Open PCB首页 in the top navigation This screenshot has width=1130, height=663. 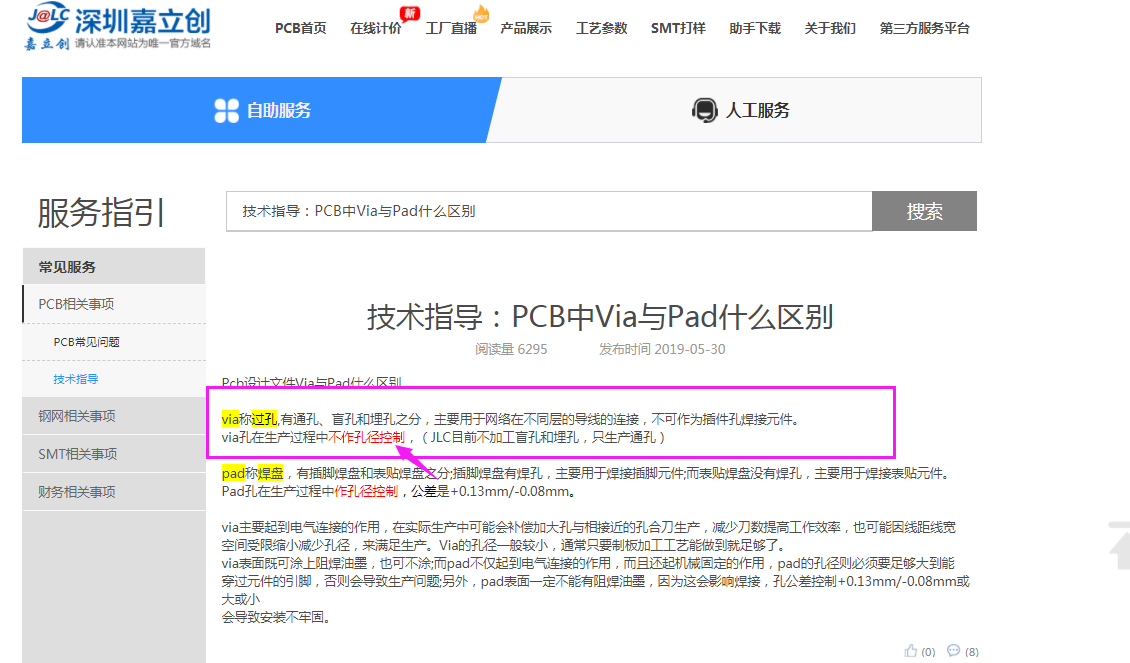point(300,28)
